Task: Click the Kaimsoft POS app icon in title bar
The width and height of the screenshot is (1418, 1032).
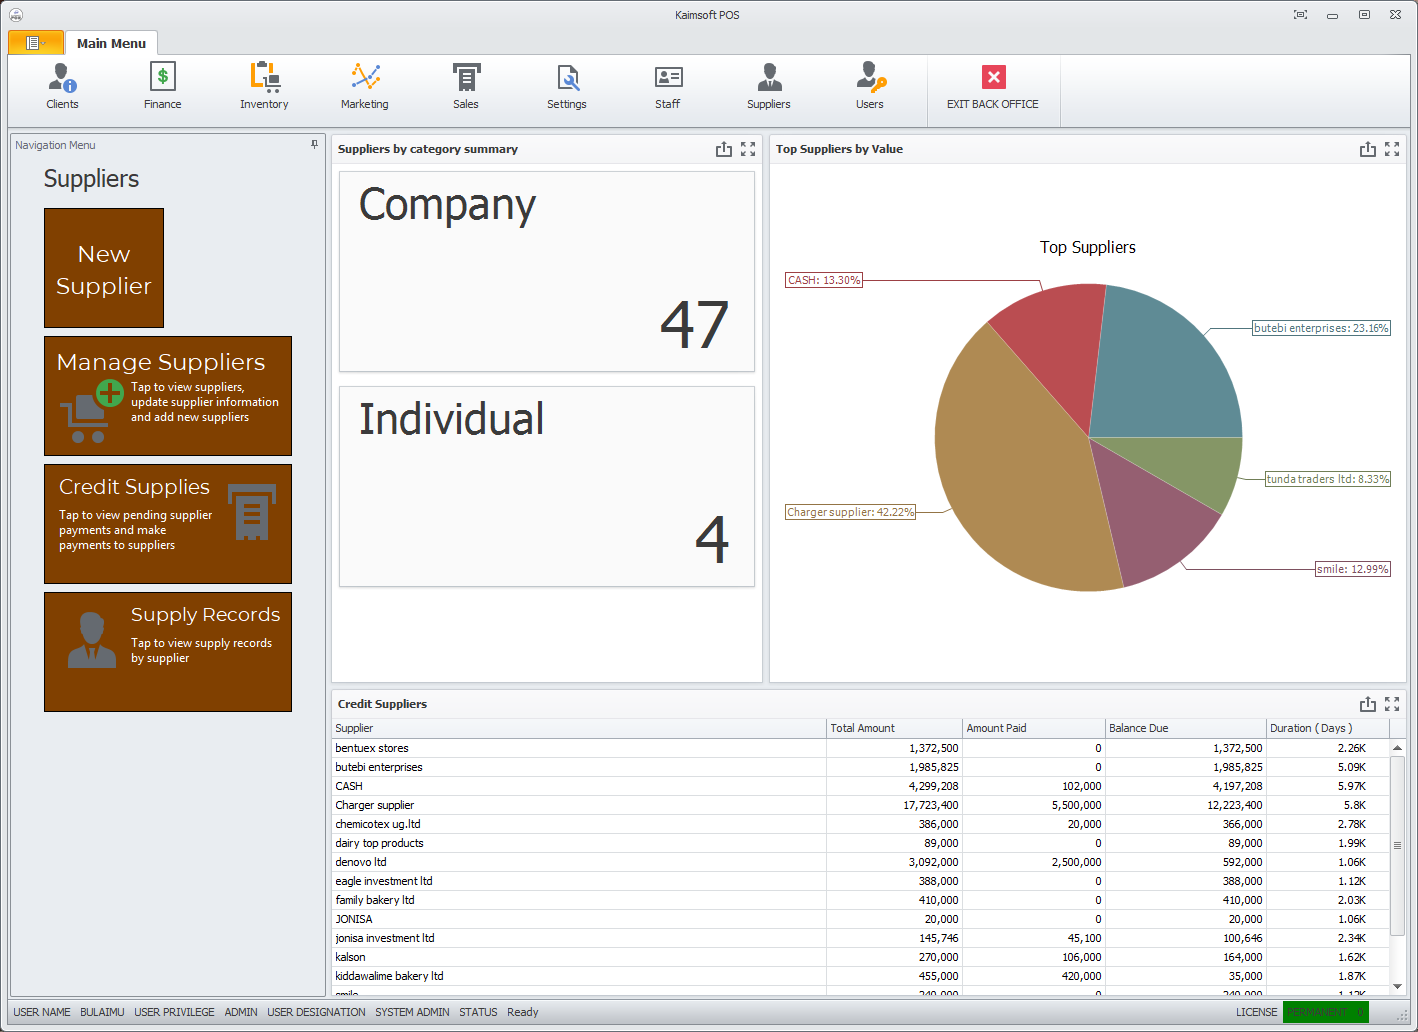Action: (16, 15)
